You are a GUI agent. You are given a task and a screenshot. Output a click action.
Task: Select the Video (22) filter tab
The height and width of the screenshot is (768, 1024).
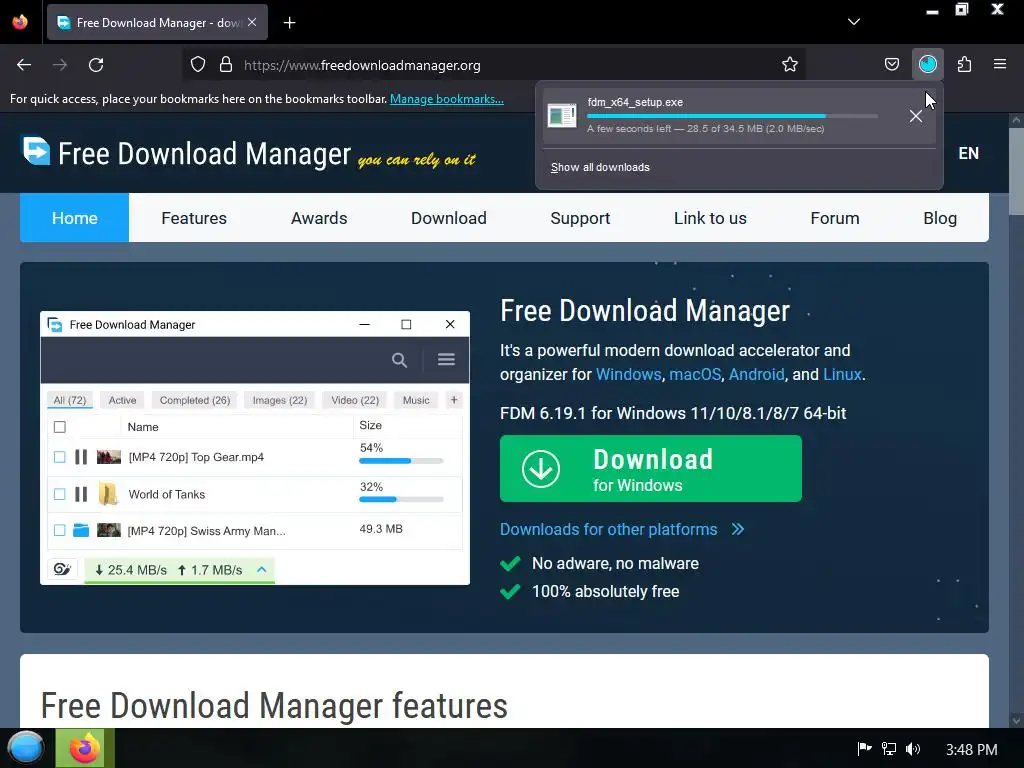355,400
